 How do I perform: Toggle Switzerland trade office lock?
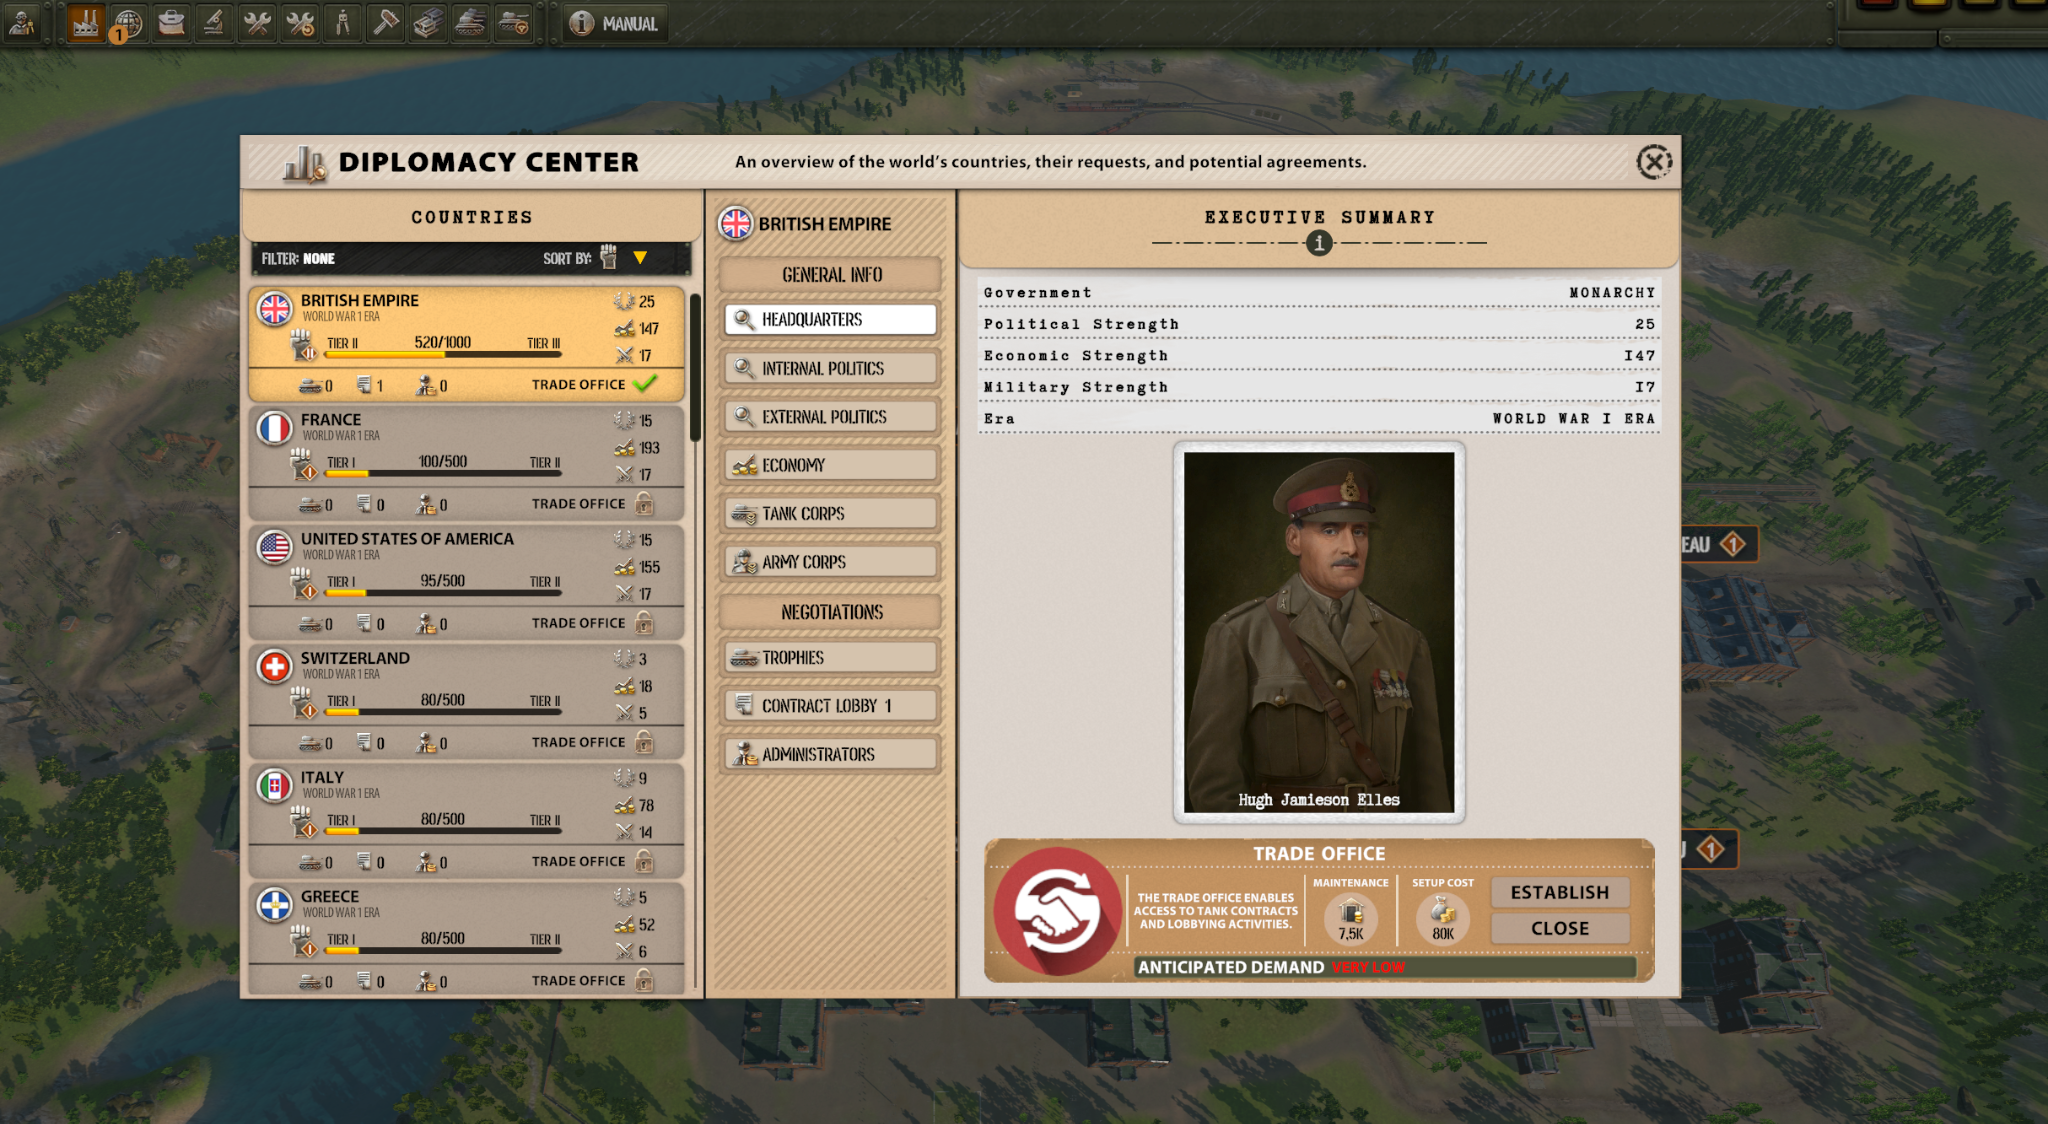point(645,742)
